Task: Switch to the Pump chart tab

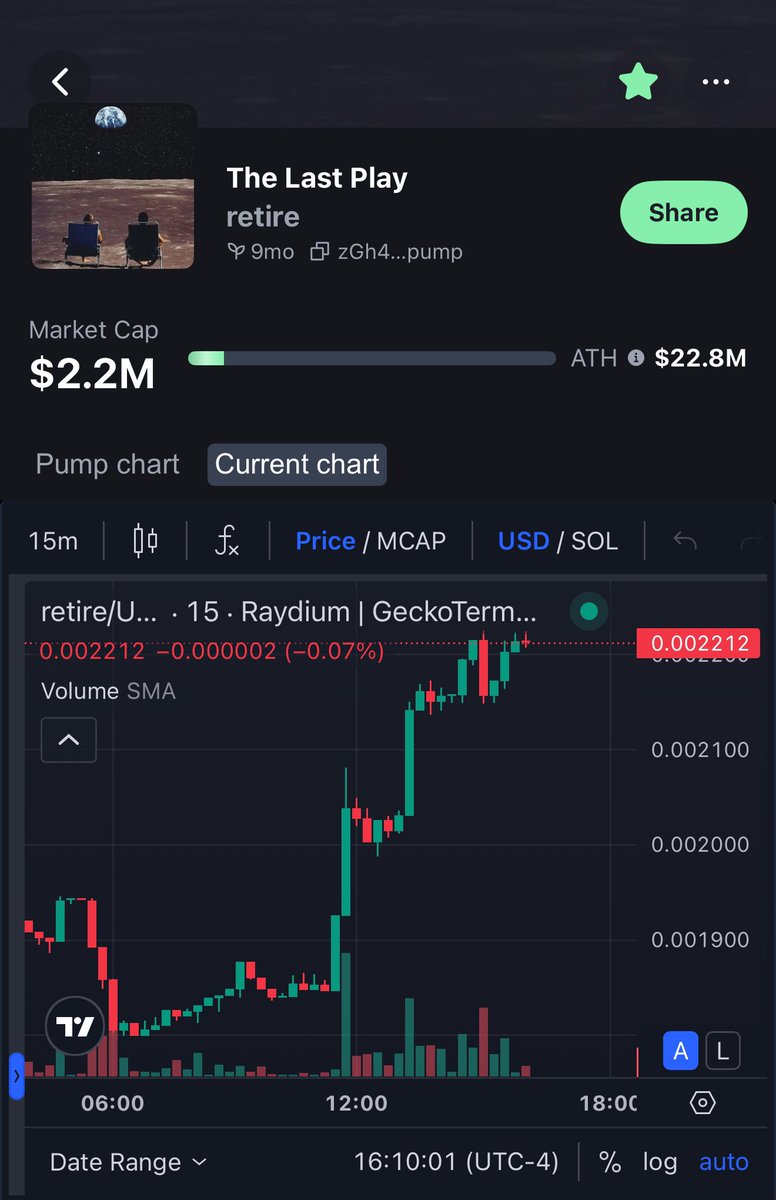Action: pos(108,465)
